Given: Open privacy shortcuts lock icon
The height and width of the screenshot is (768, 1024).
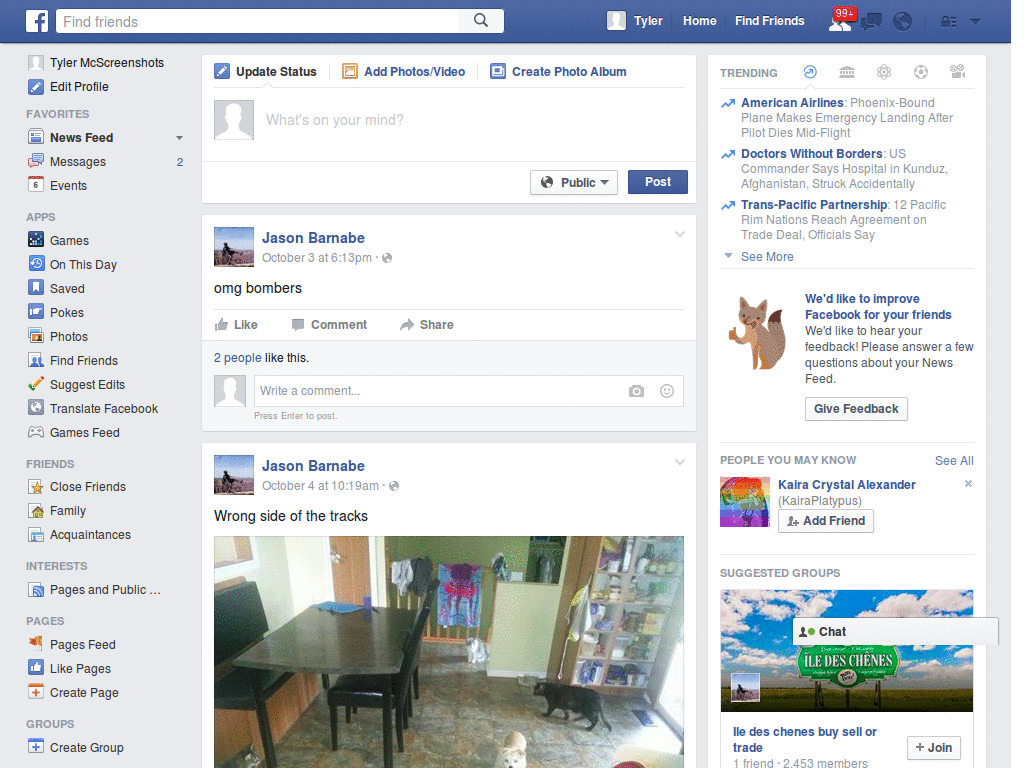Looking at the screenshot, I should point(948,22).
